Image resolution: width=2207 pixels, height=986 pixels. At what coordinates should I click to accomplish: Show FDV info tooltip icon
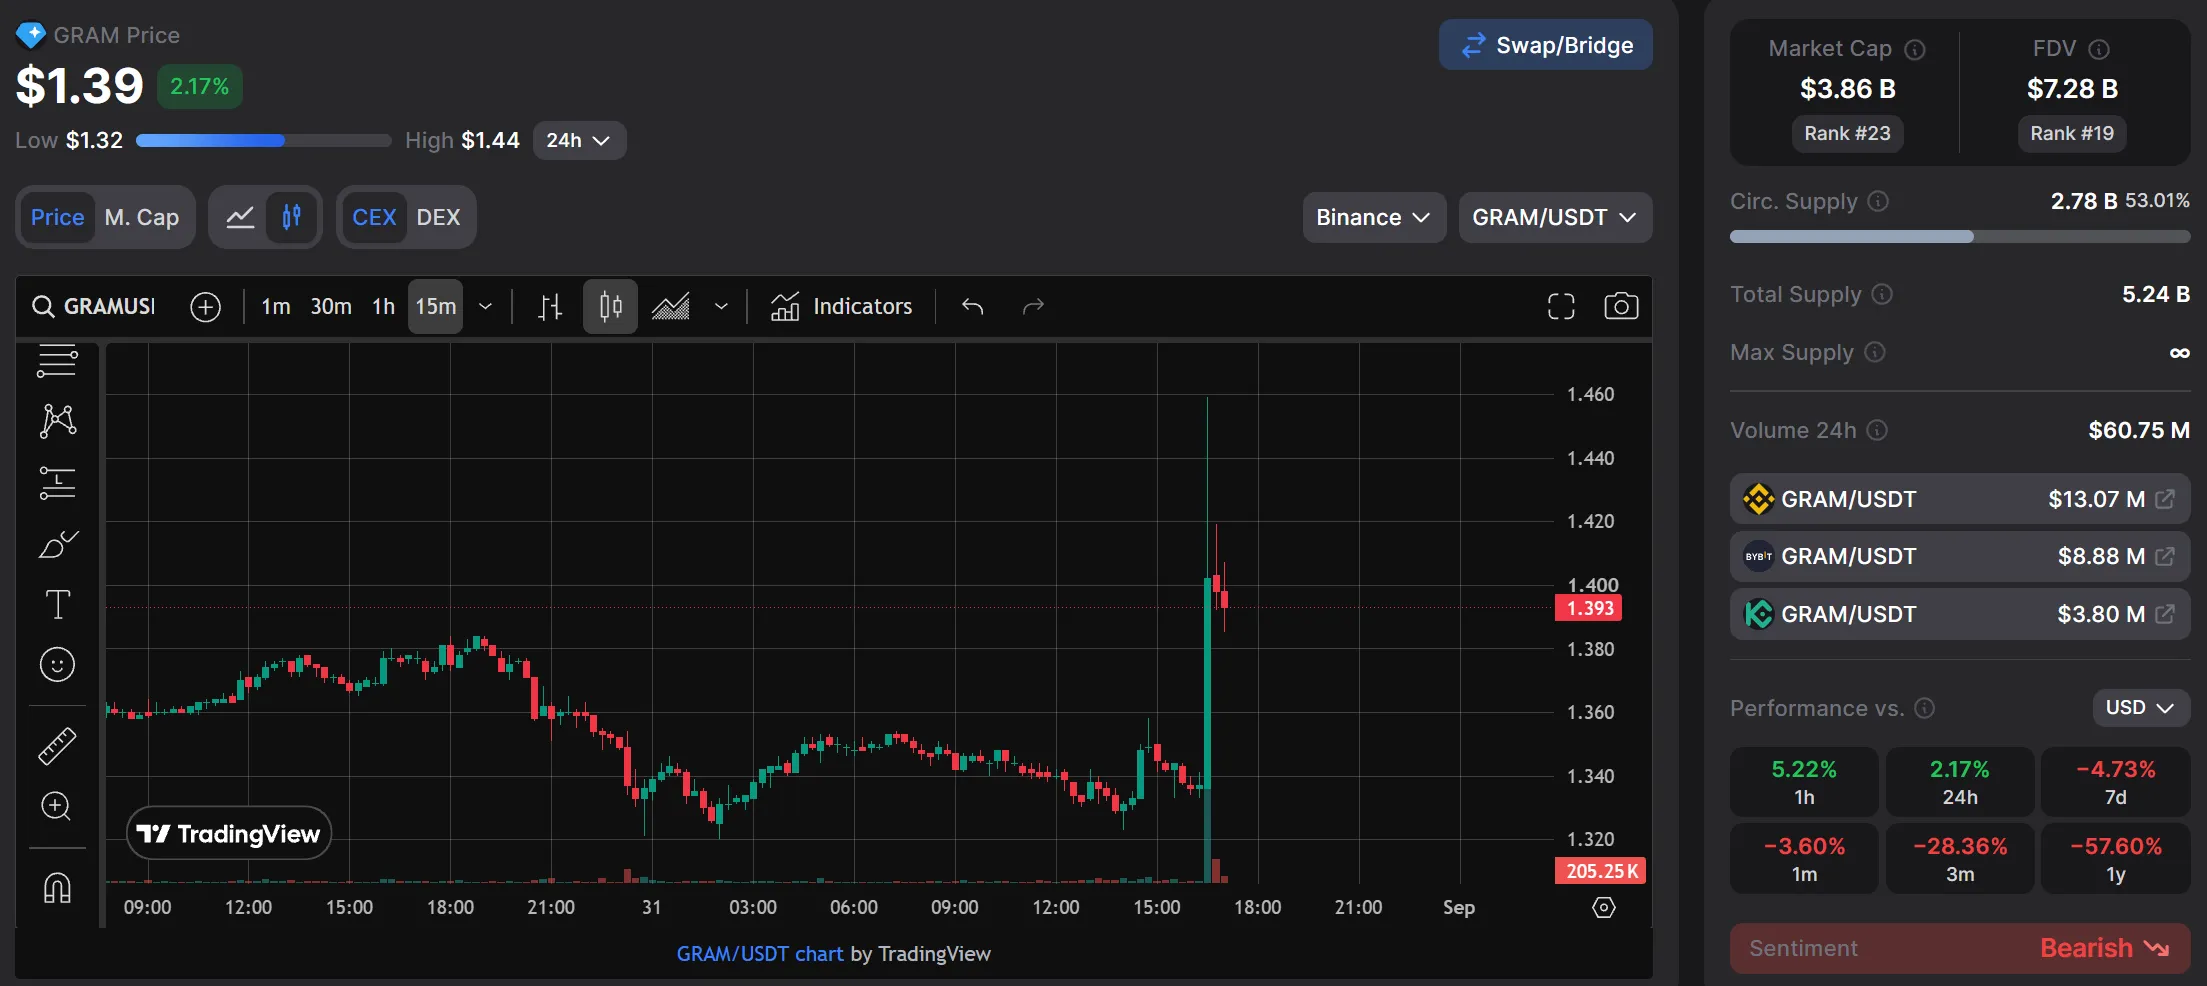point(2099,49)
